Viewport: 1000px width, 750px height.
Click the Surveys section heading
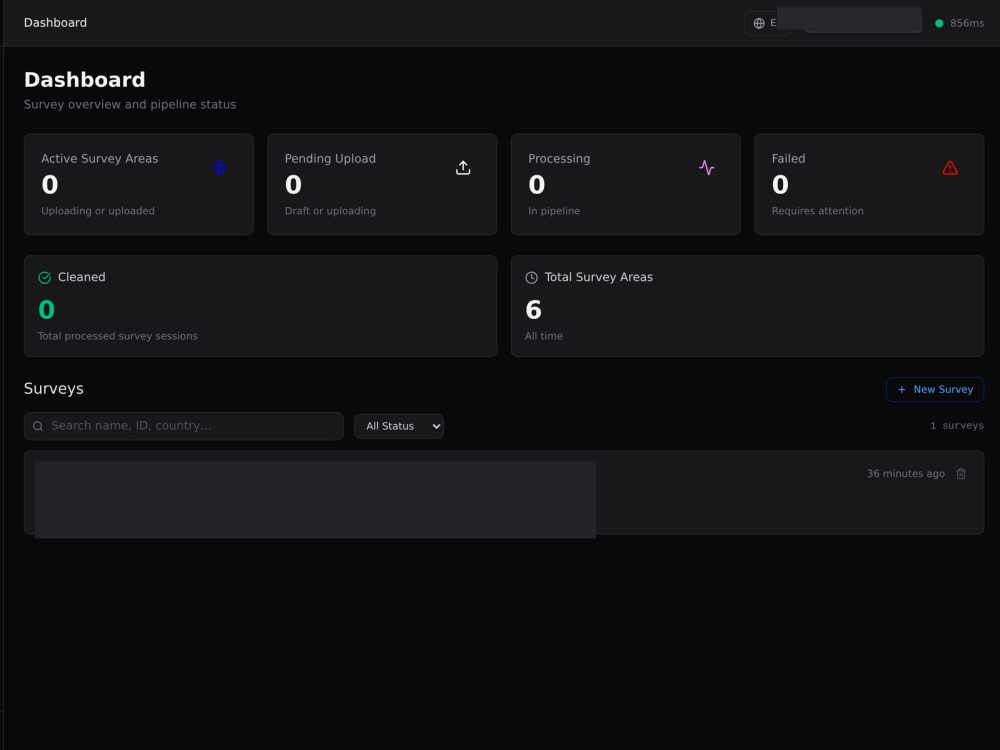click(54, 389)
